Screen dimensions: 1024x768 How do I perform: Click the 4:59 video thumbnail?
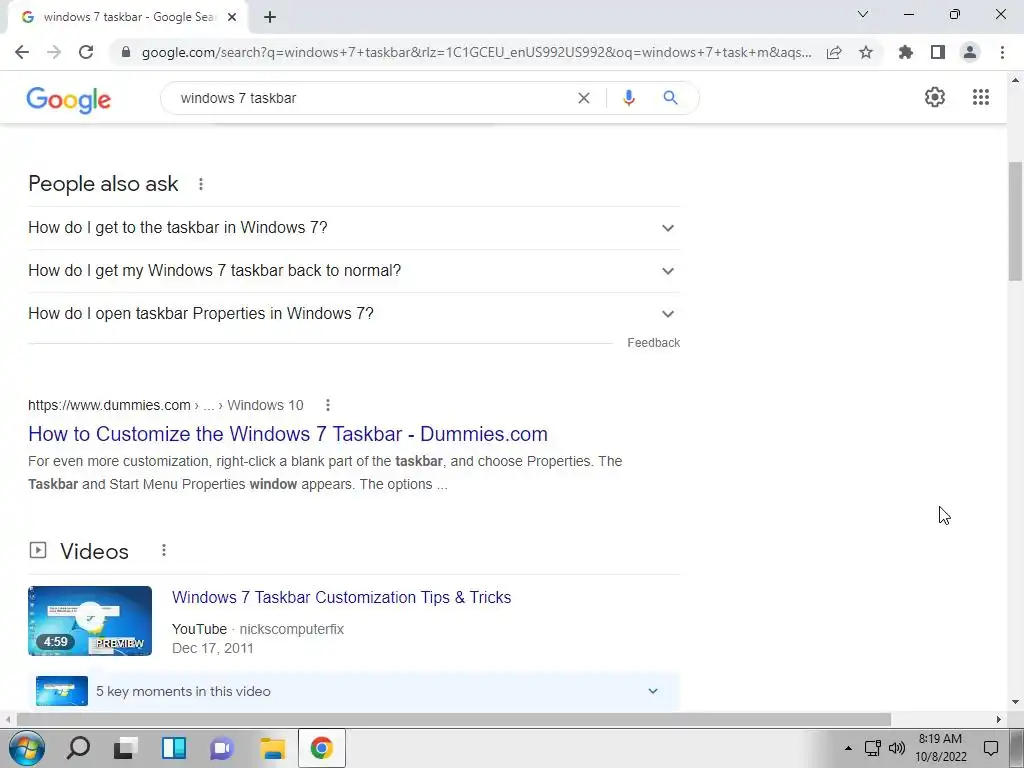point(90,621)
